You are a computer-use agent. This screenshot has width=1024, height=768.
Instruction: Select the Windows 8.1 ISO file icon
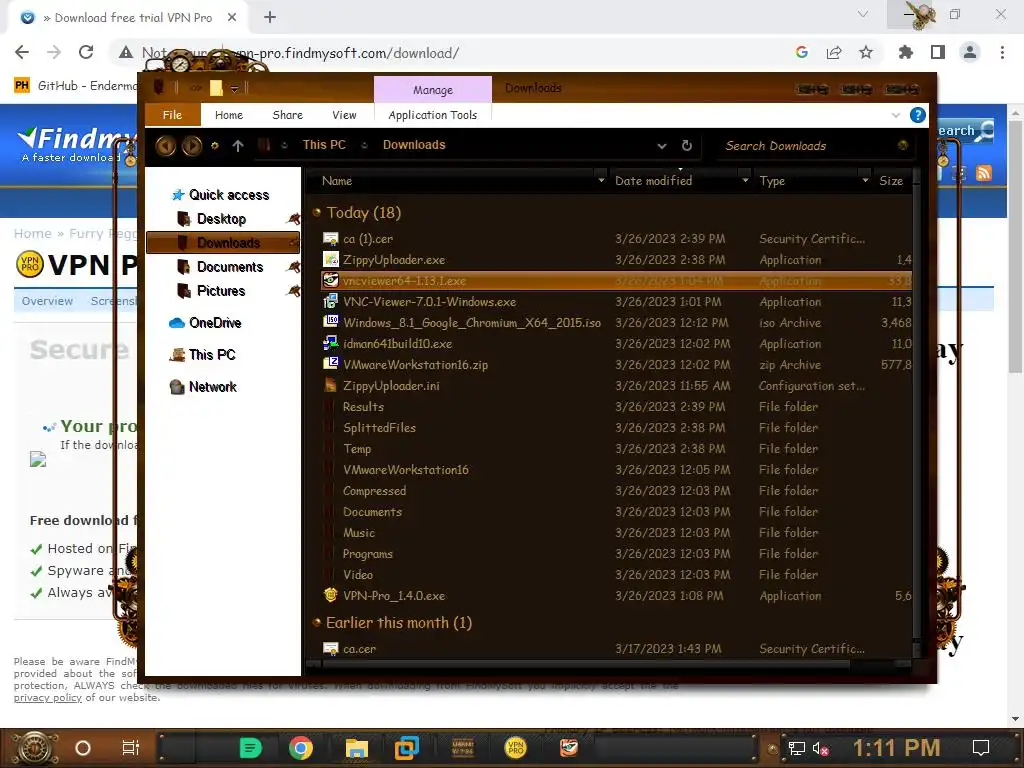point(331,323)
